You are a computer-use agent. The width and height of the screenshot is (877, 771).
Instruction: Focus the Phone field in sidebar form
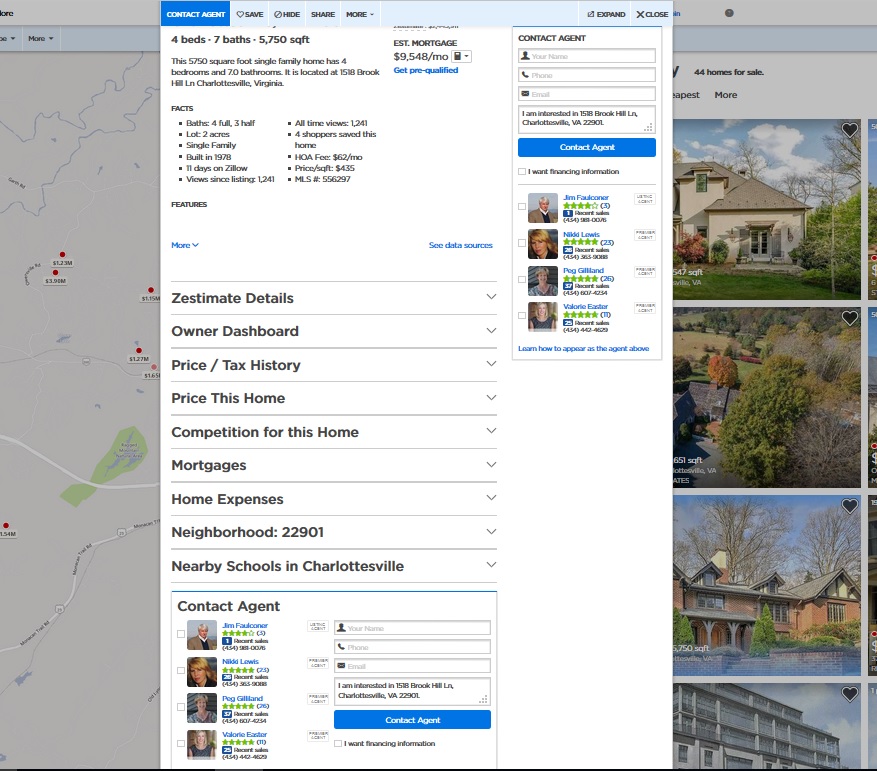(x=587, y=75)
